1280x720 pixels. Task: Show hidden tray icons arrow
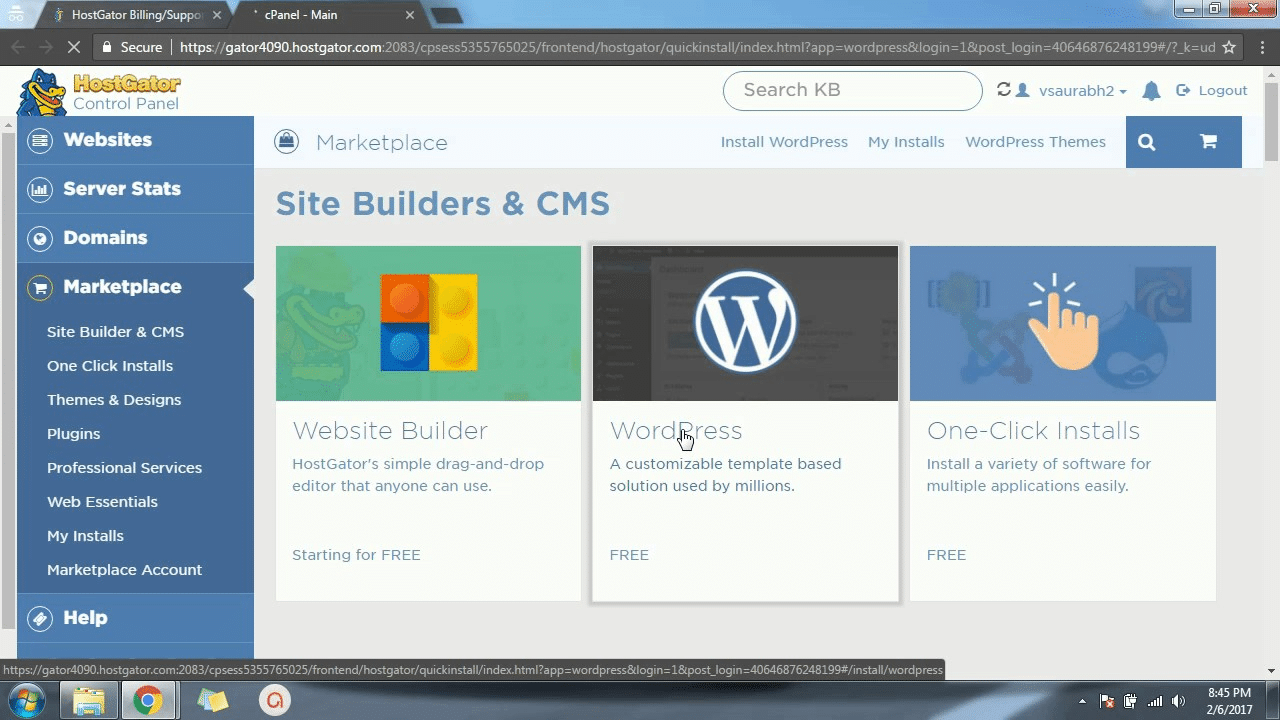point(1084,701)
